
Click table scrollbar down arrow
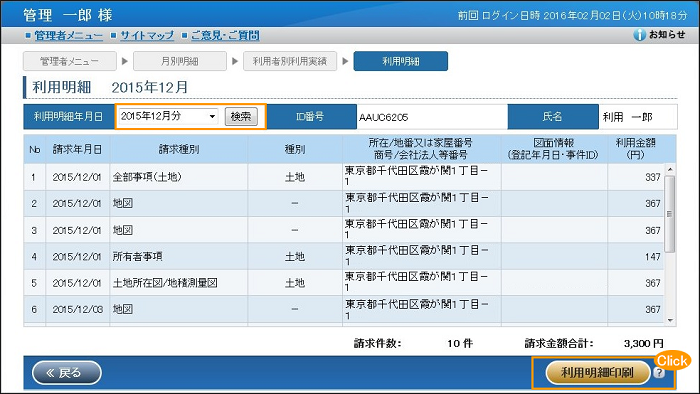670,320
